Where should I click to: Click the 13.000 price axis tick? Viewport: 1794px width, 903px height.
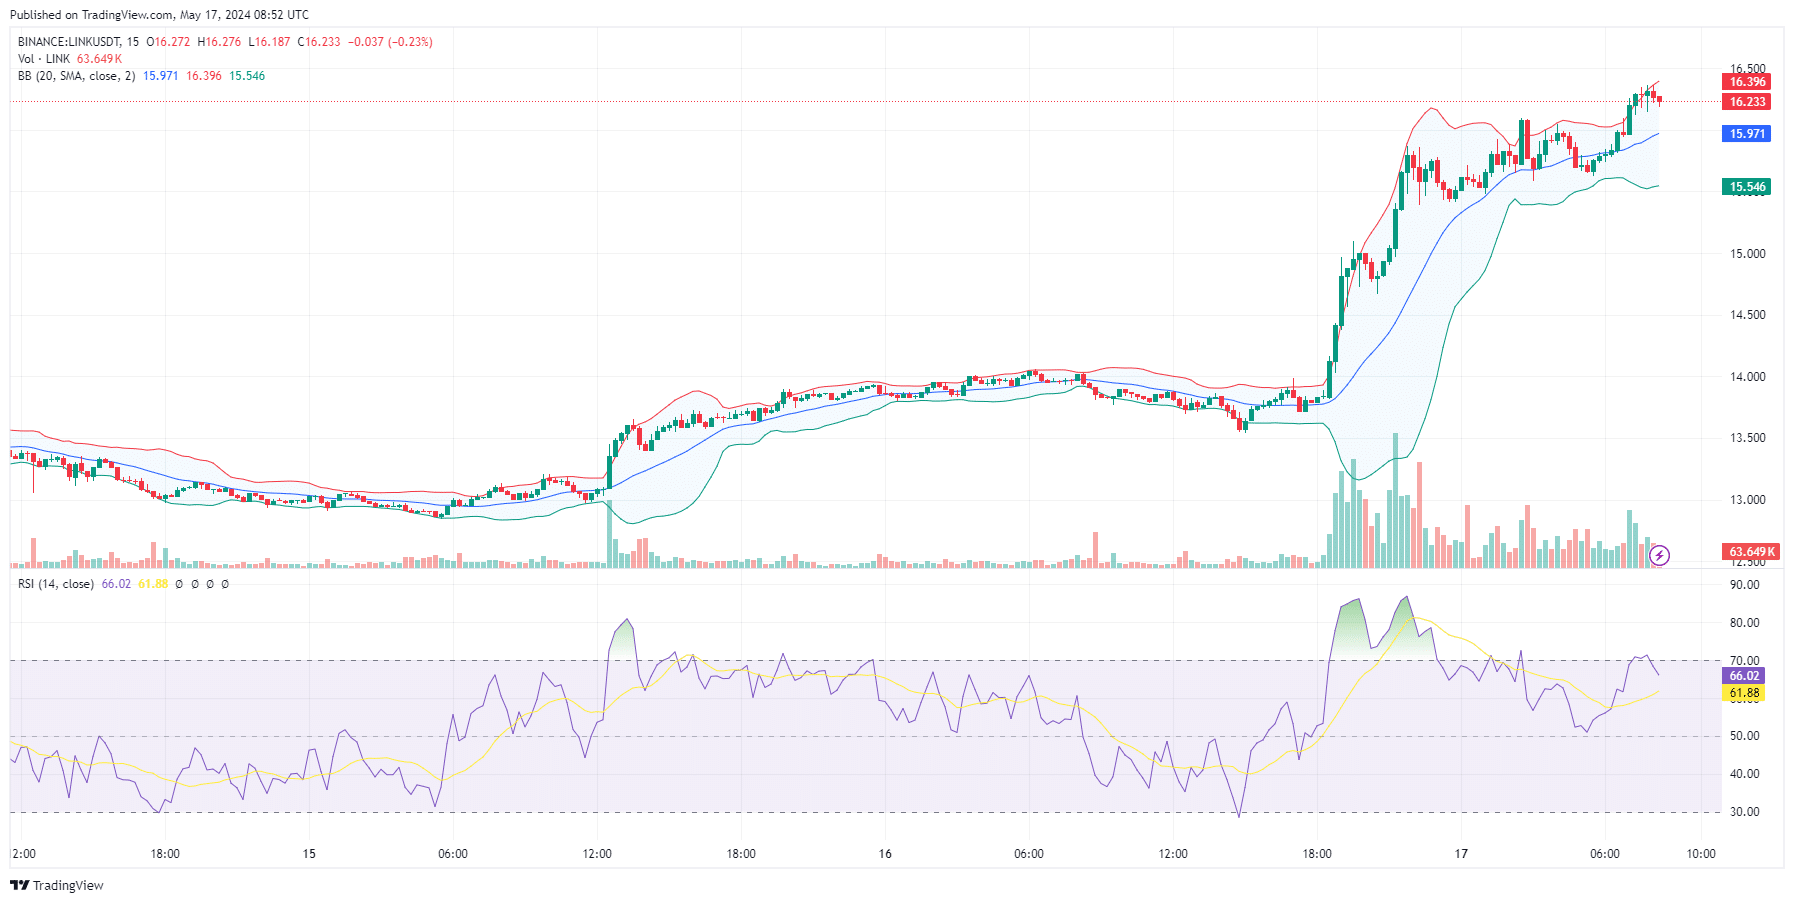(x=1748, y=500)
